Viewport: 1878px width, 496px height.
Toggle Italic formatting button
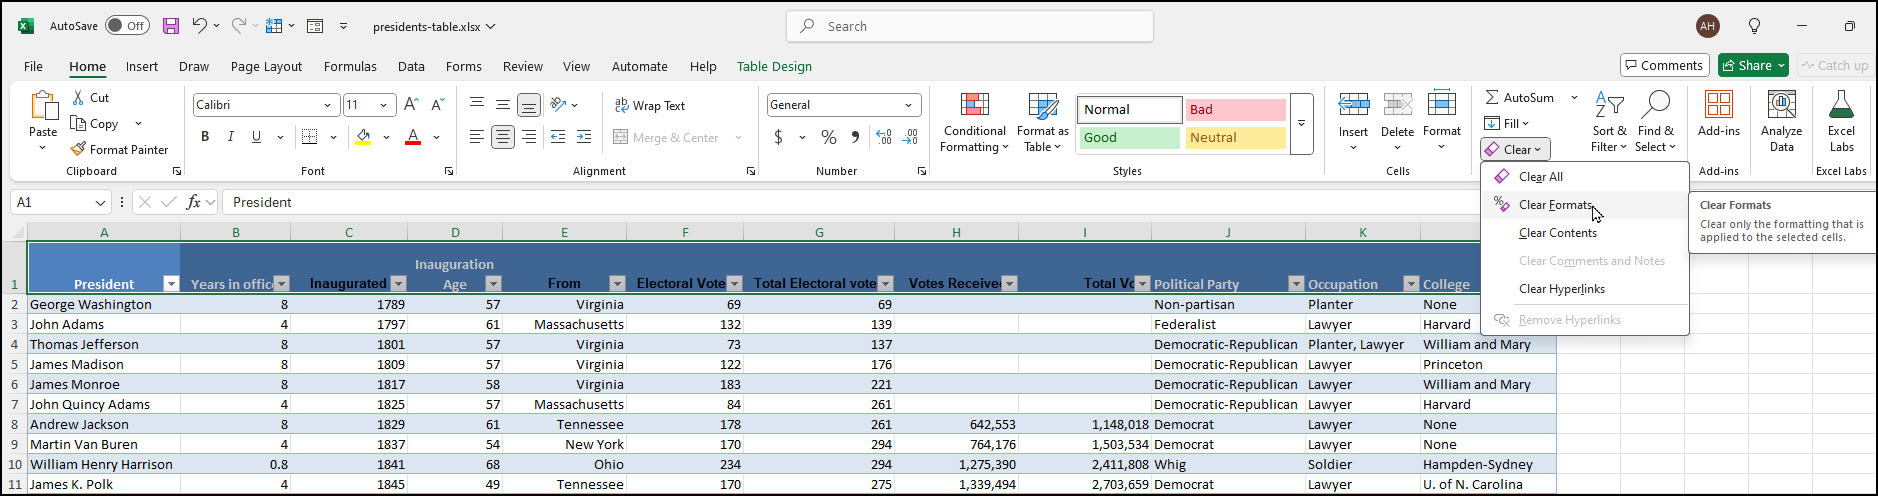231,137
